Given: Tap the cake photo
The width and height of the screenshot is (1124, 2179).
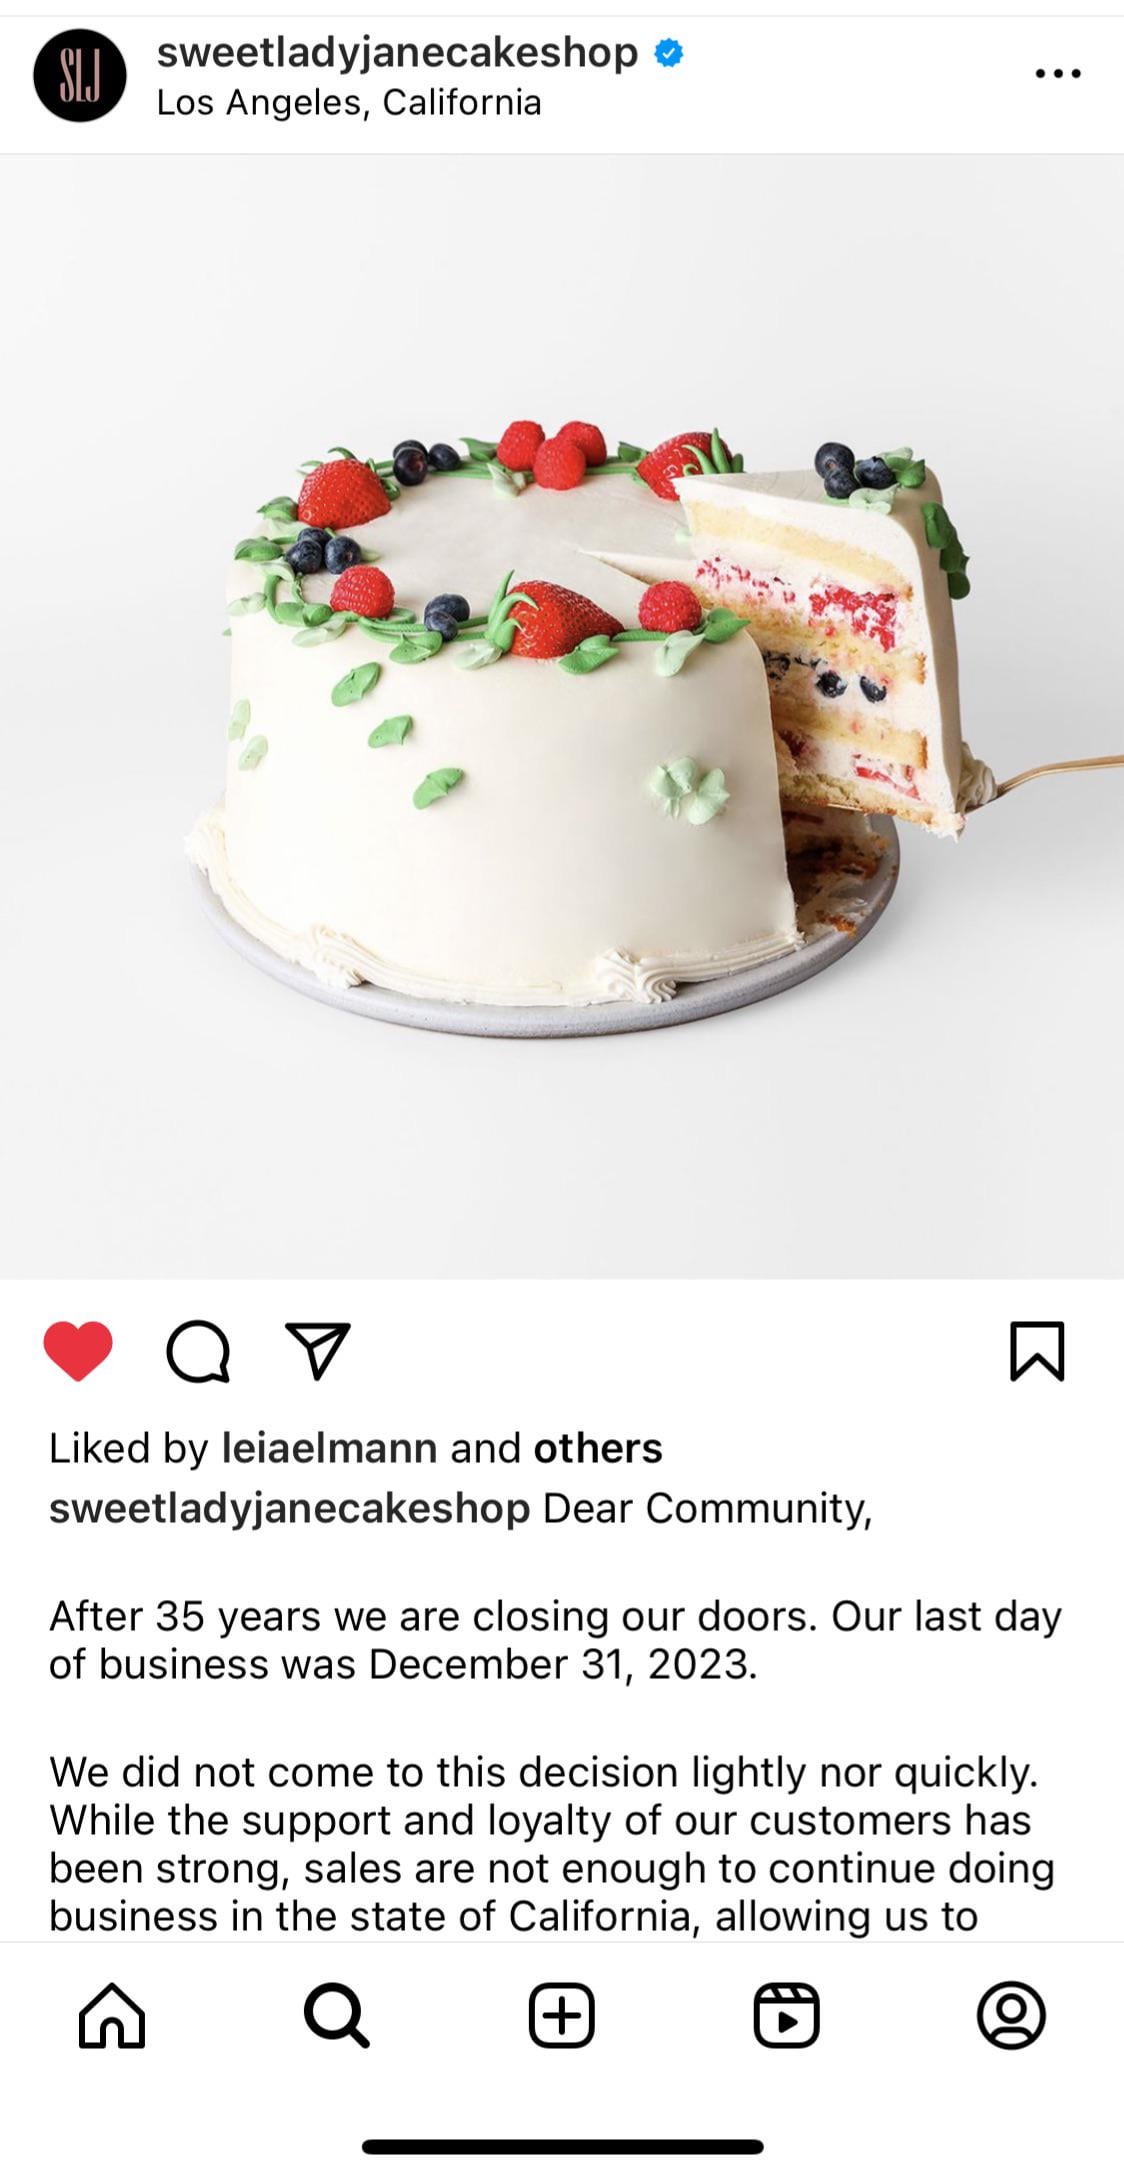Looking at the screenshot, I should point(562,716).
